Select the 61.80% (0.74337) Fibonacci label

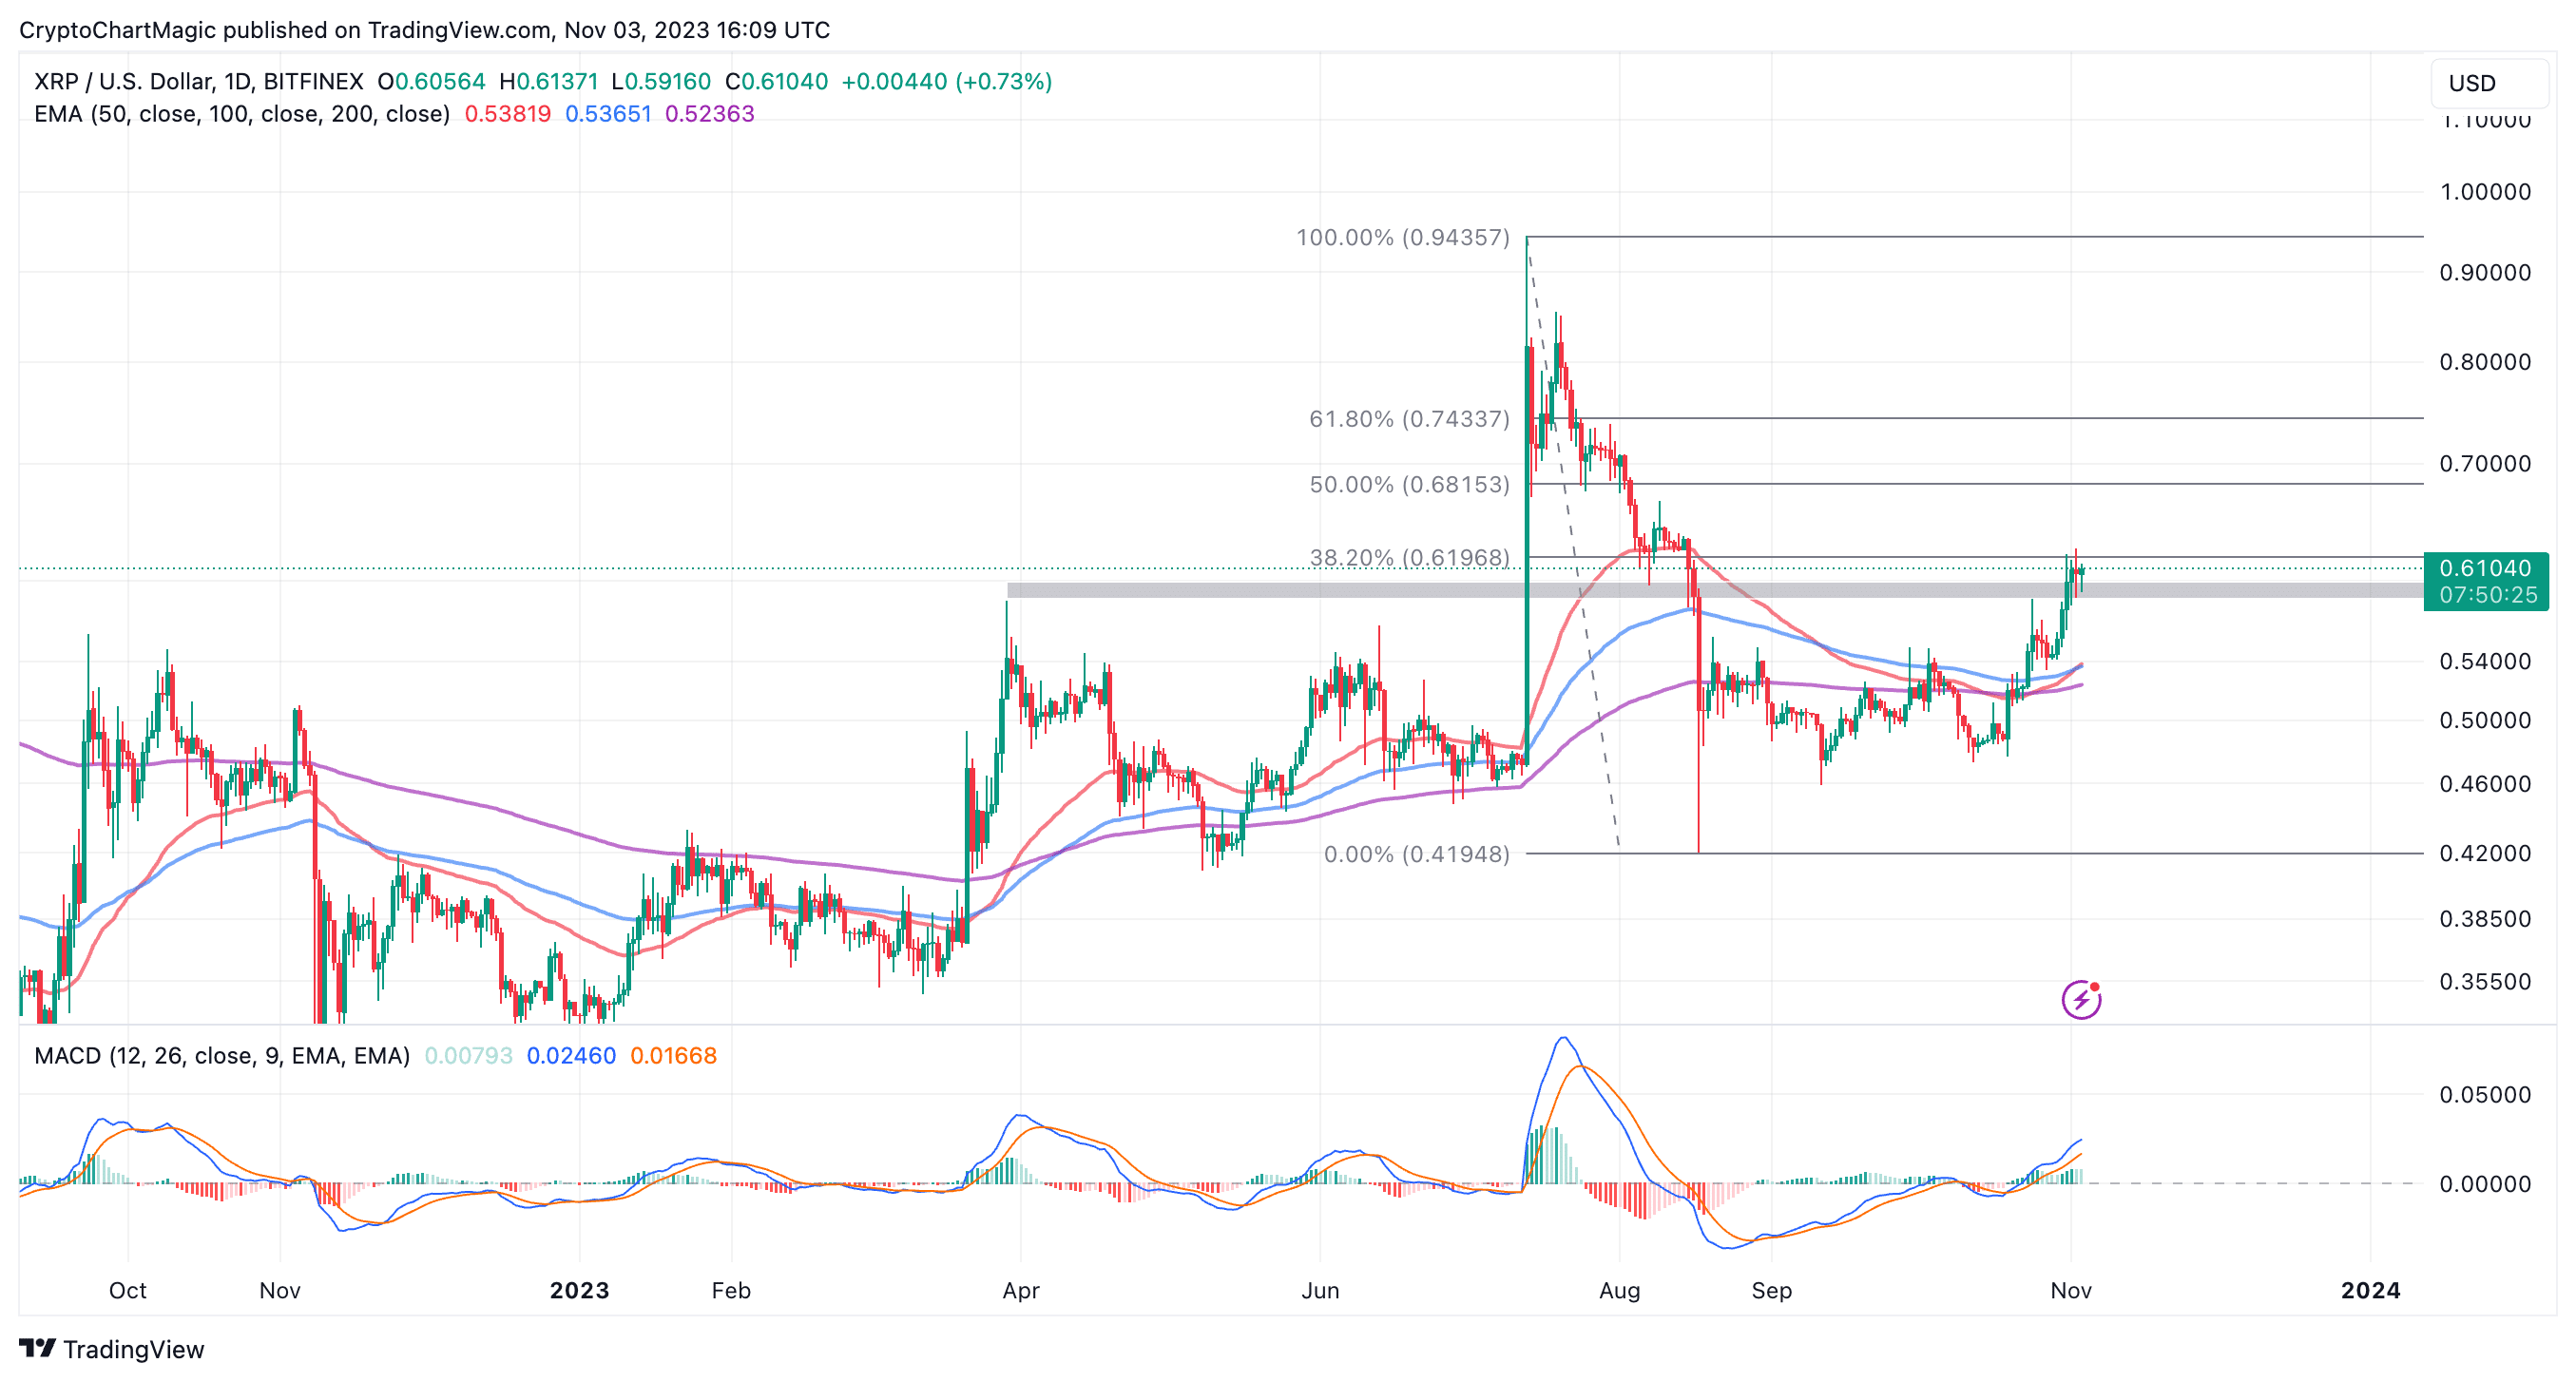1409,418
